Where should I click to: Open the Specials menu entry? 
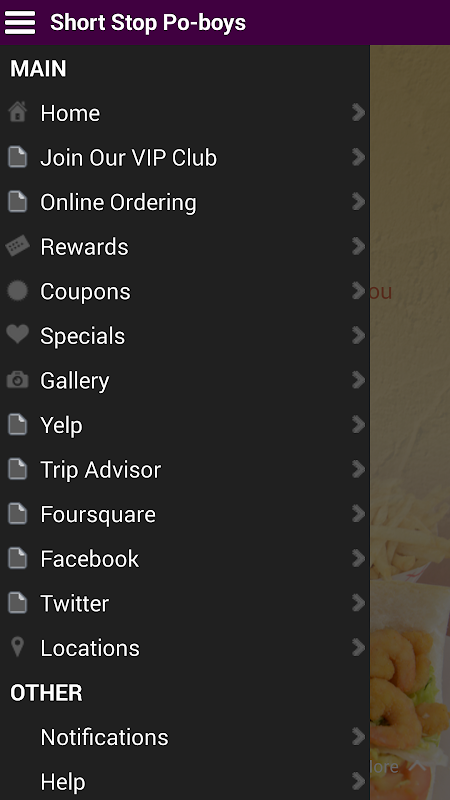(185, 336)
